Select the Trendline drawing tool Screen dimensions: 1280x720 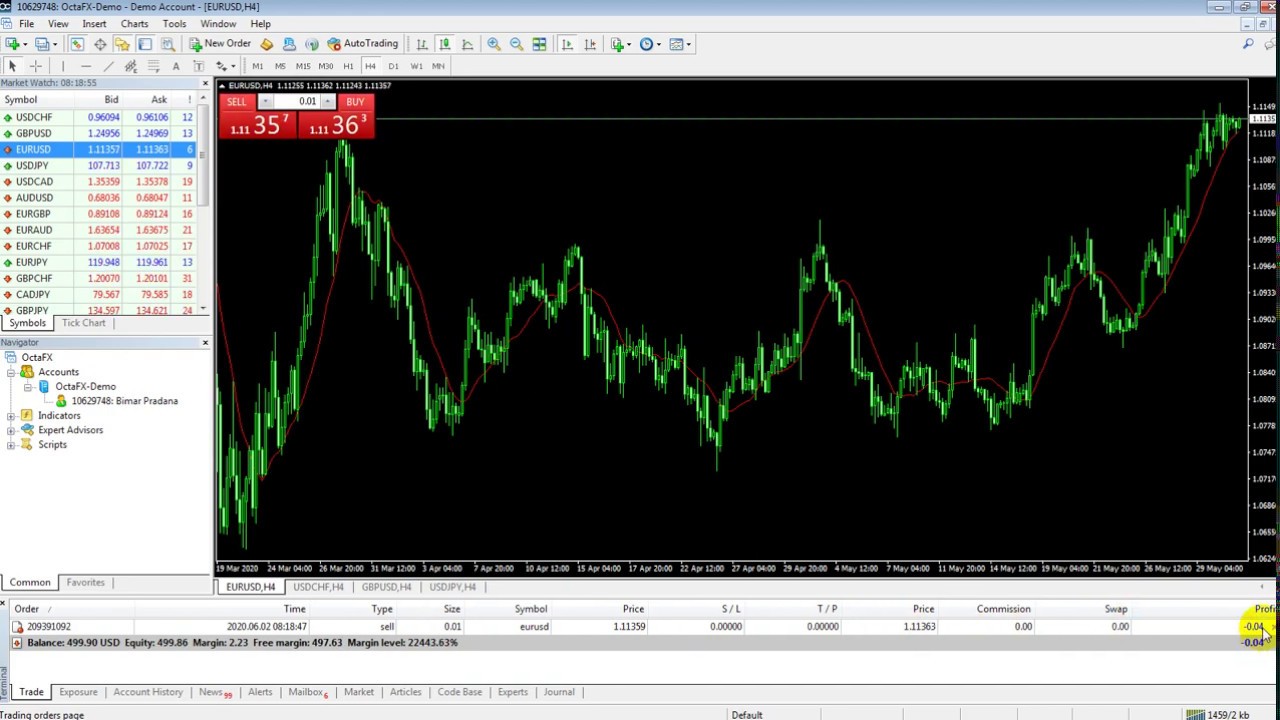click(x=108, y=66)
